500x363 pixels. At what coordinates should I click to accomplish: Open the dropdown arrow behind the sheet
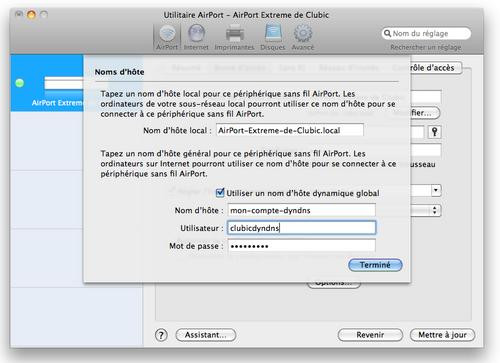[x=436, y=190]
